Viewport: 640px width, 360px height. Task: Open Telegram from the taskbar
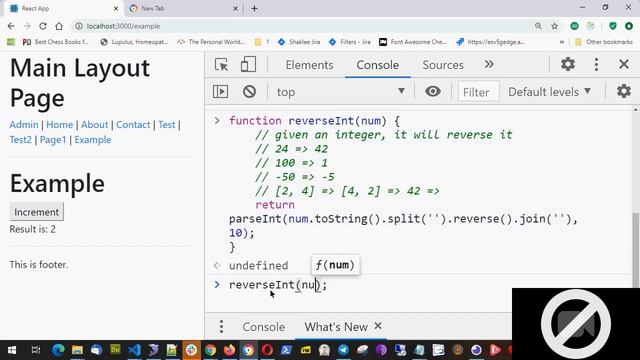pos(343,350)
